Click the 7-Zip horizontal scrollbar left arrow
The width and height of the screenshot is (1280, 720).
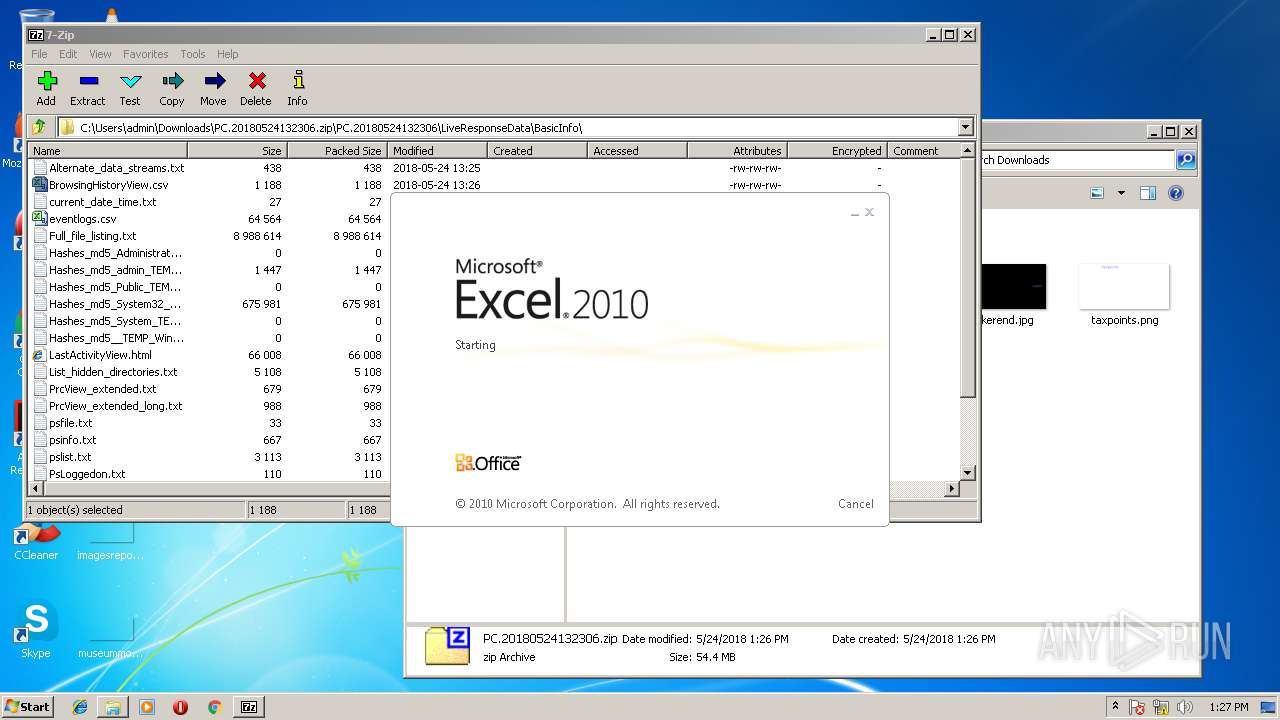[x=37, y=489]
